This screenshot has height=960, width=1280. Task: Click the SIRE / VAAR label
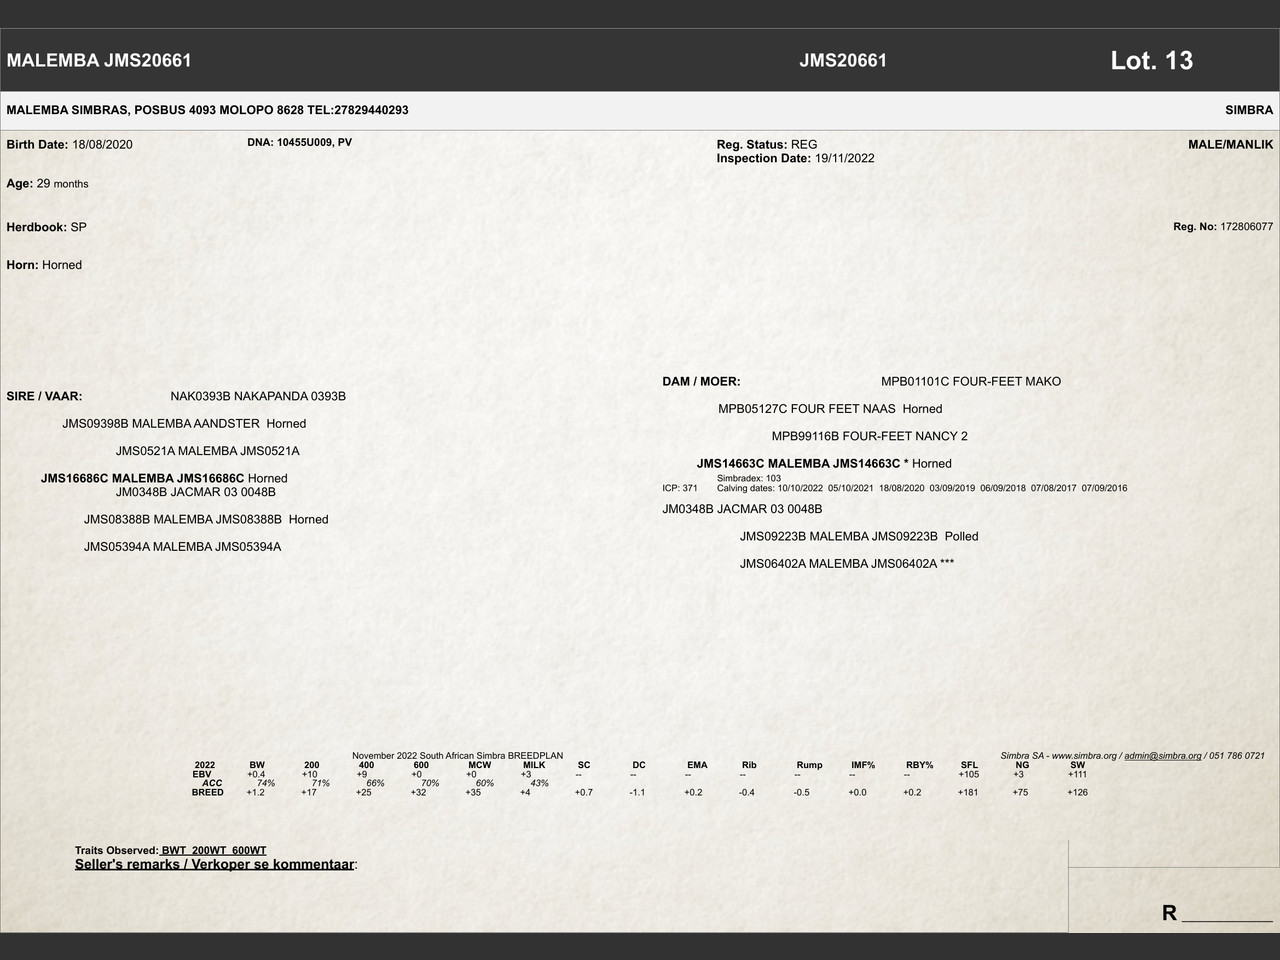(44, 396)
